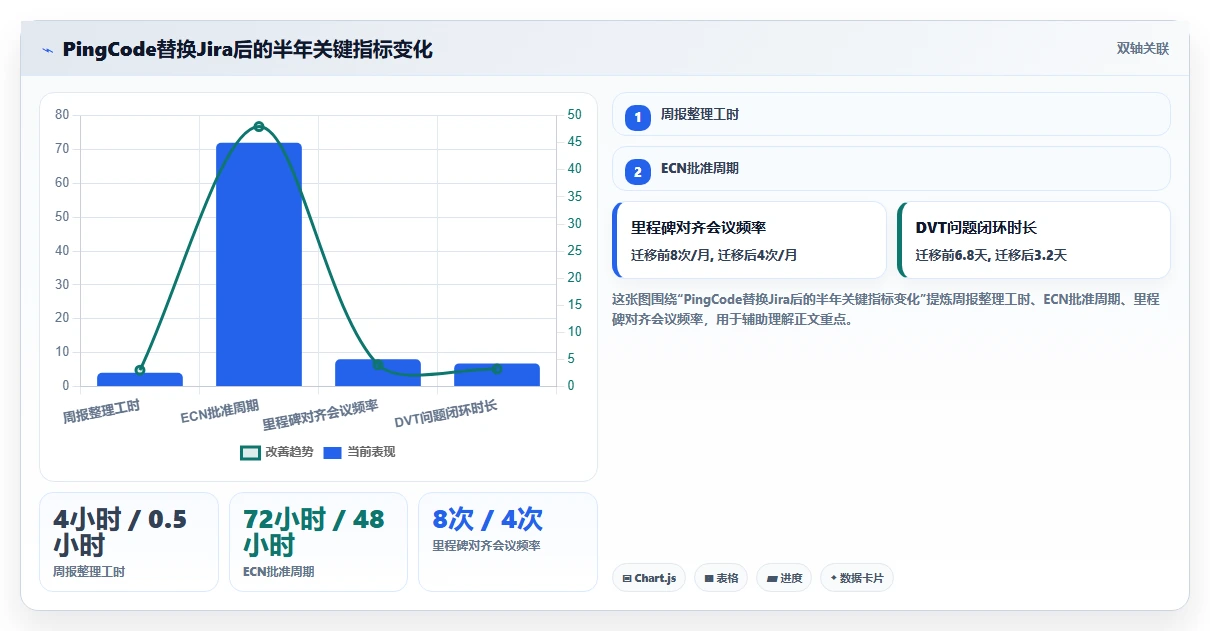Click the blue 当前表现 legend swatch
Viewport: 1210px width, 631px height.
tap(333, 453)
